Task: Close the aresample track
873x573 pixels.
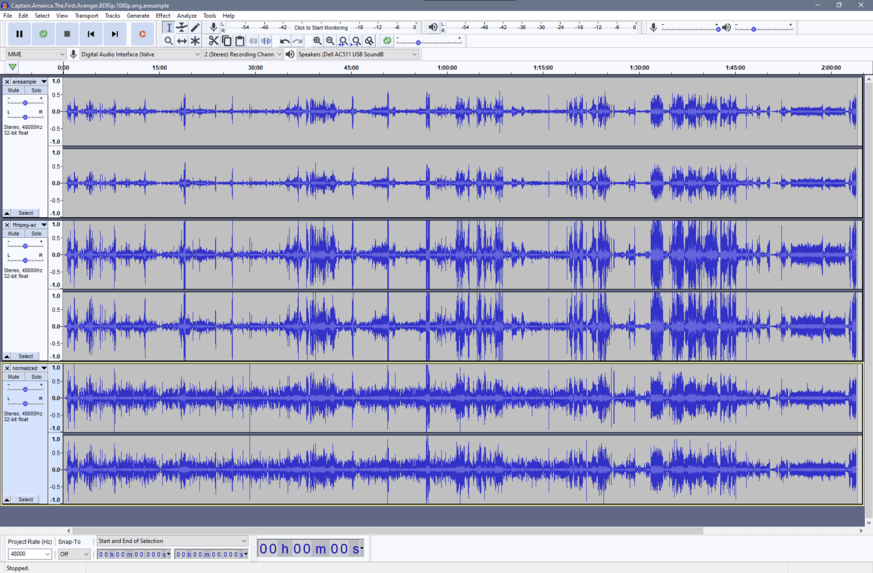Action: (7, 82)
